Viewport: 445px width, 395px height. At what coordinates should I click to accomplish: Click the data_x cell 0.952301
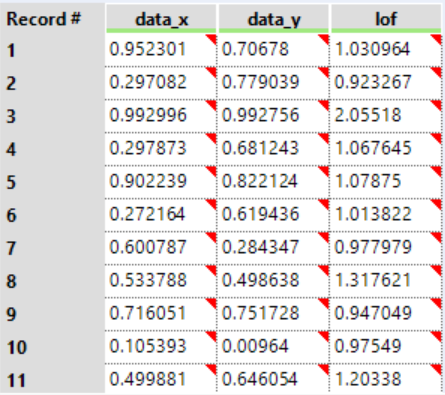161,50
